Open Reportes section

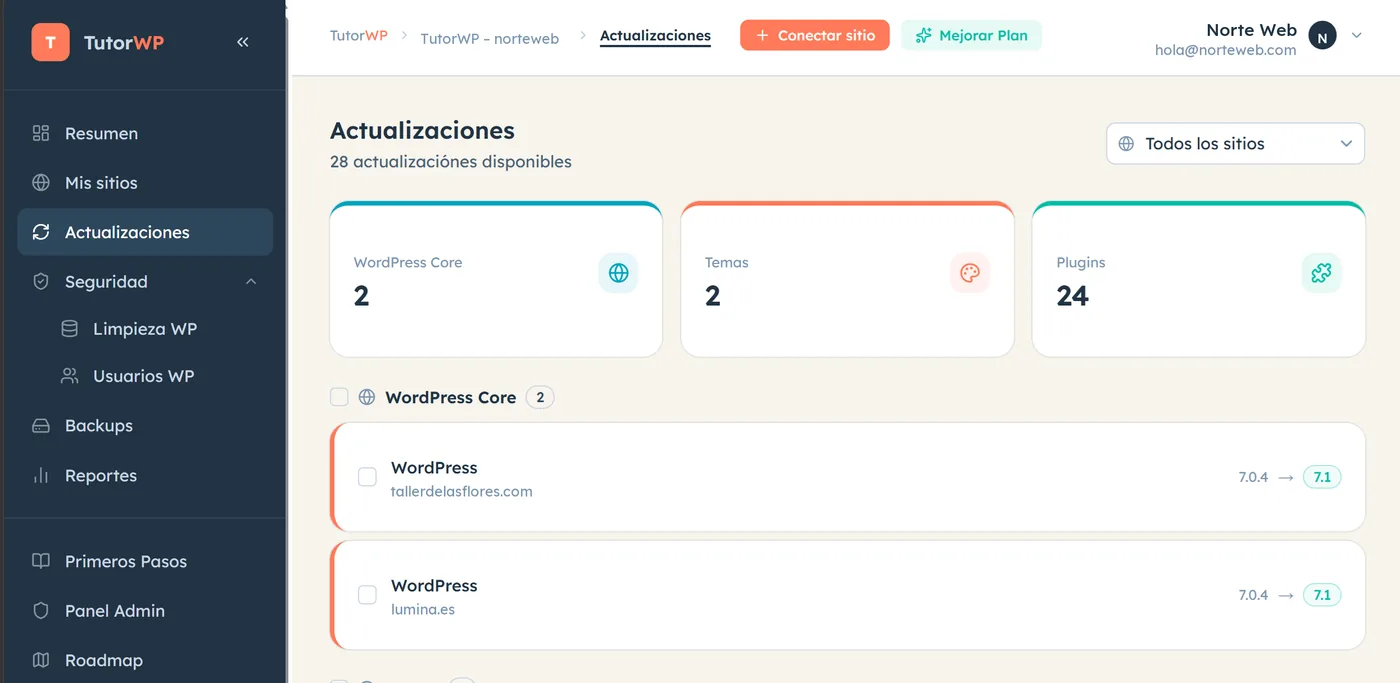145,476
